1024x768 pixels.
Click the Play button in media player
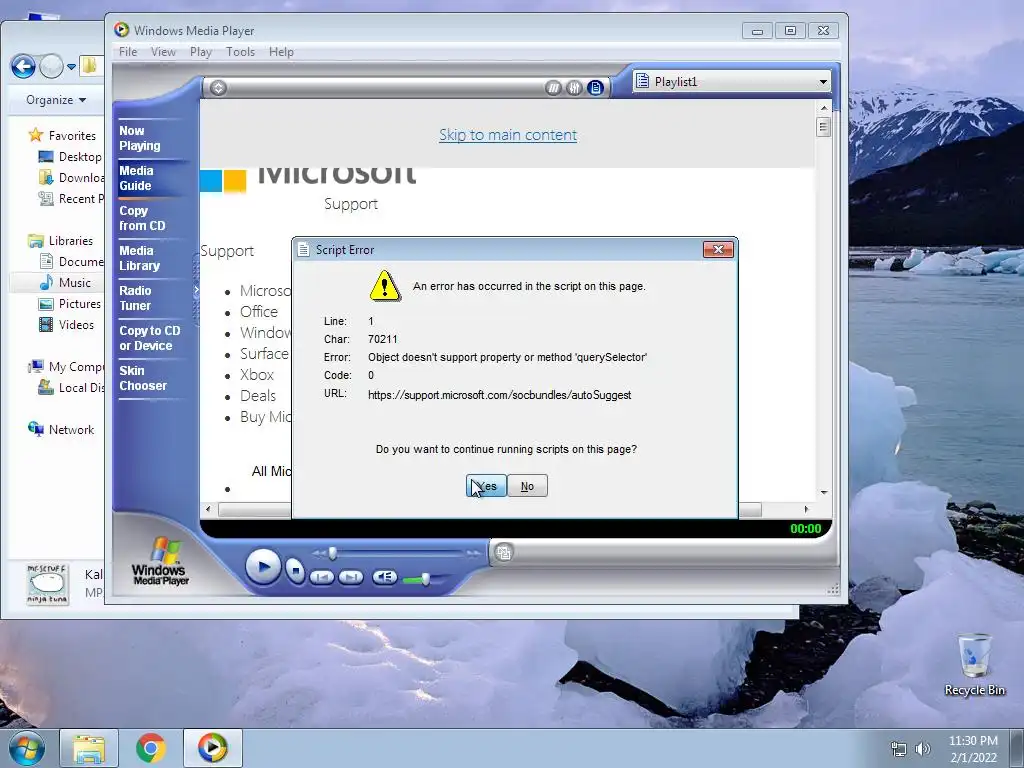263,567
